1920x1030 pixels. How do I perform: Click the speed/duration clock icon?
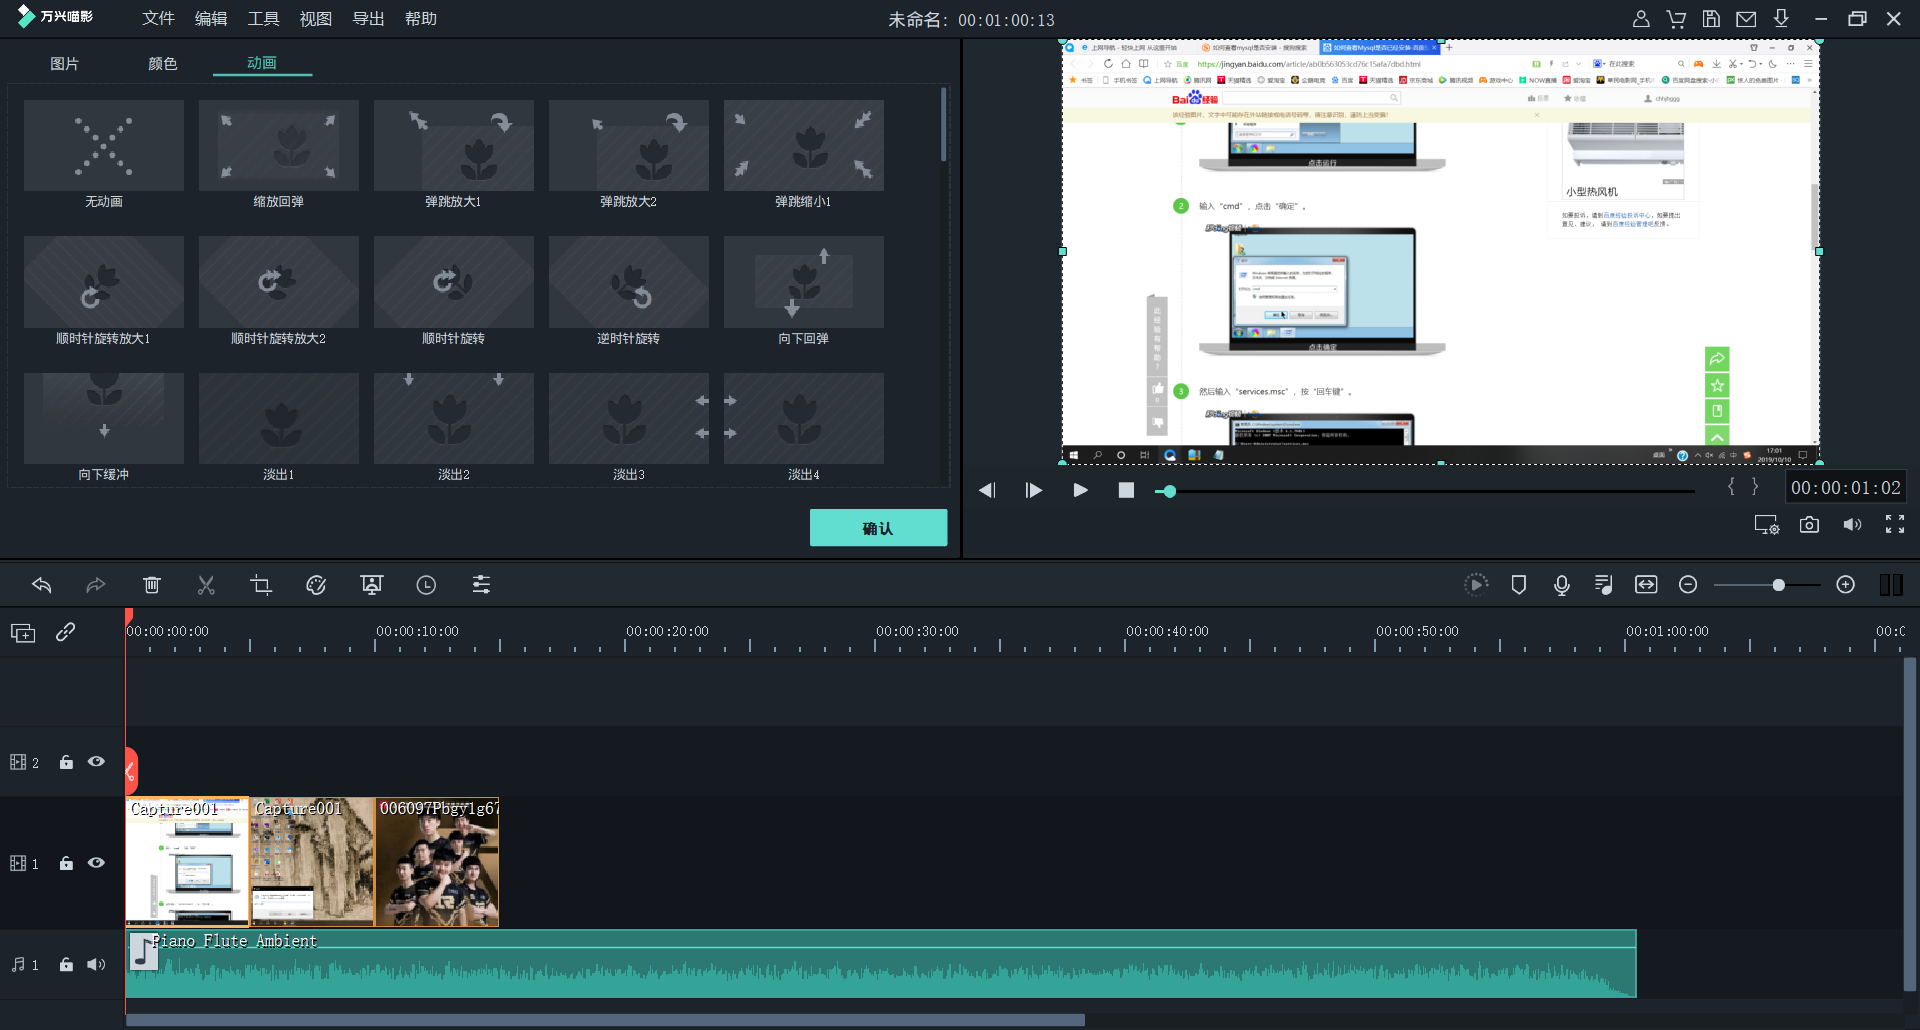point(426,585)
